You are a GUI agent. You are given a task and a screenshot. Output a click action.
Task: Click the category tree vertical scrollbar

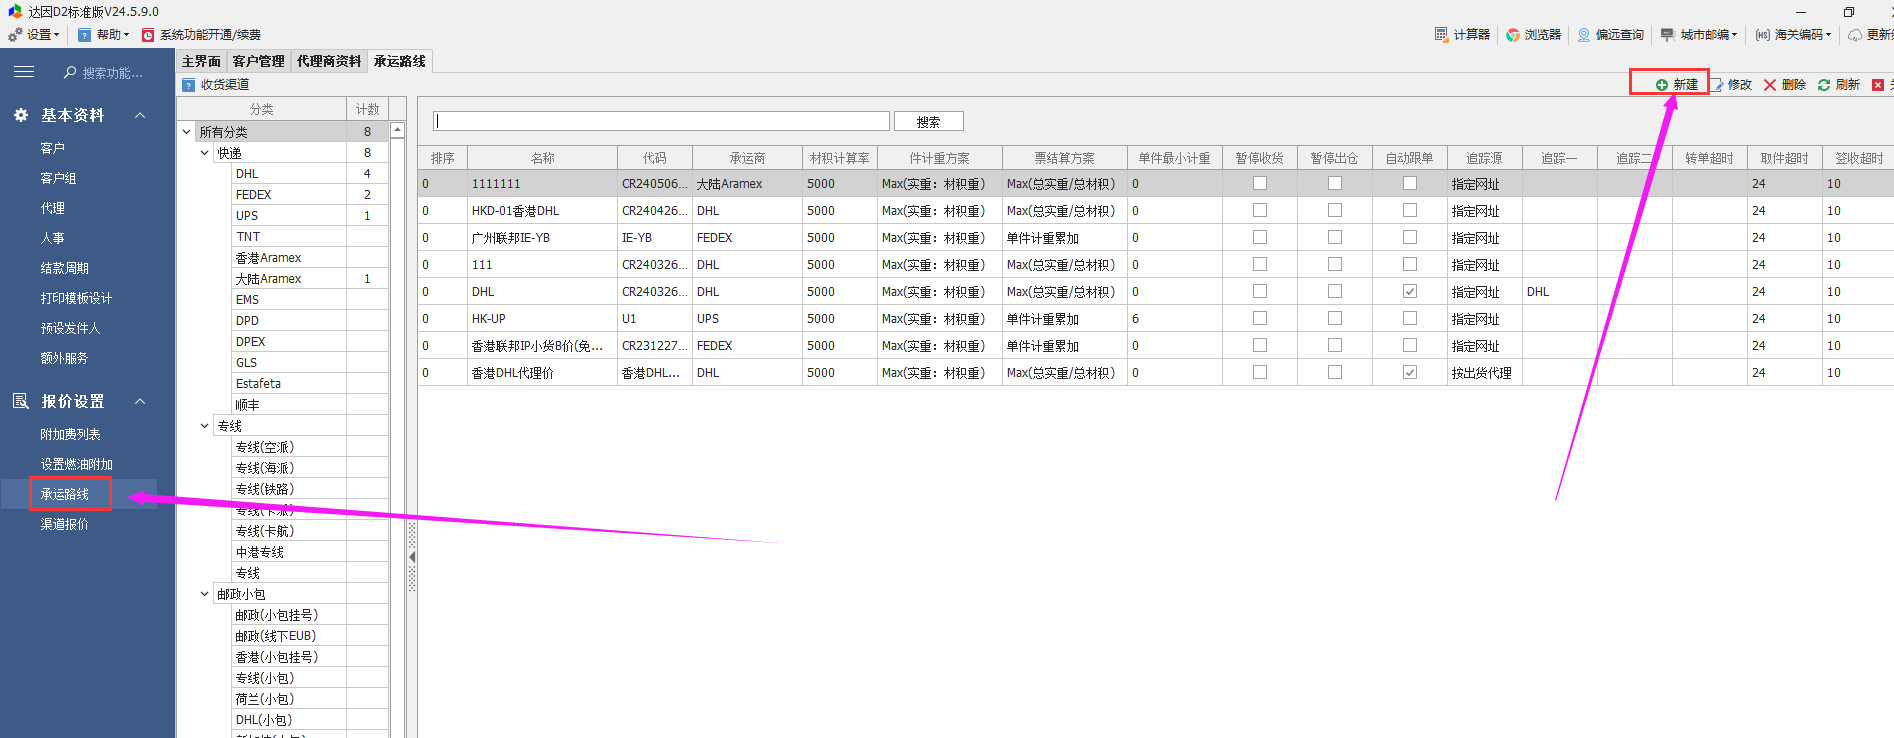pyautogui.click(x=397, y=400)
